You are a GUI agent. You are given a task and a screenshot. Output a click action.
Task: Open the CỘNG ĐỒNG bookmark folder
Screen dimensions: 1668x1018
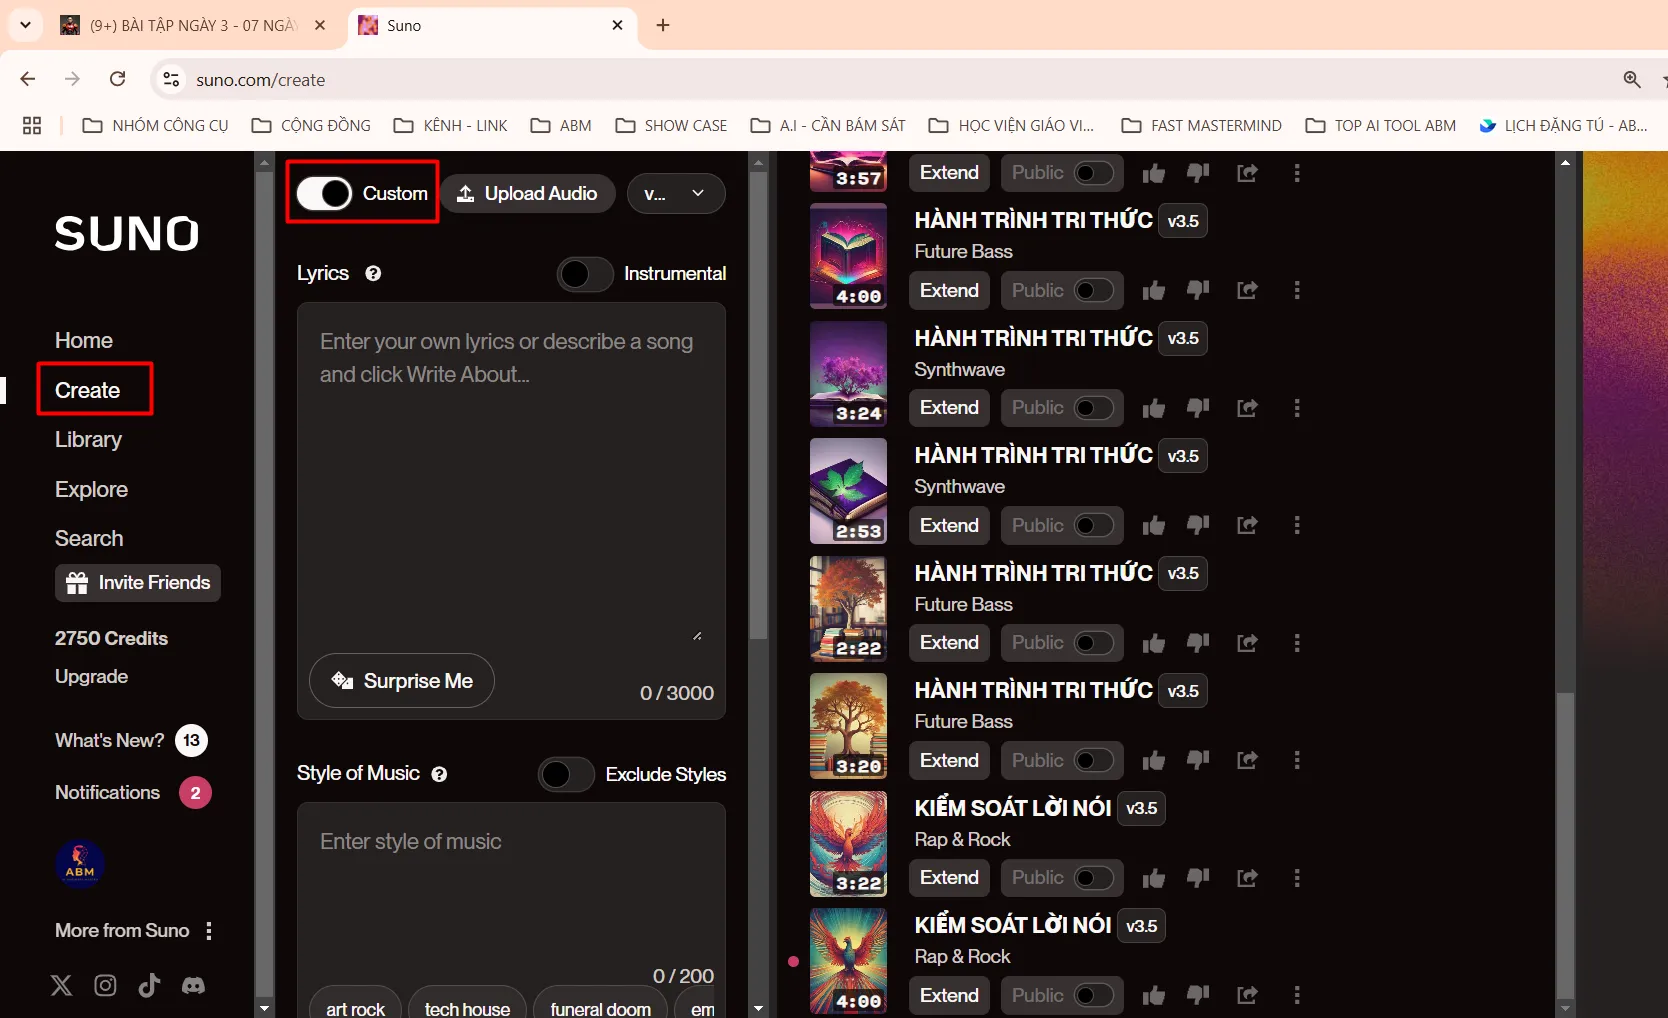coord(311,125)
